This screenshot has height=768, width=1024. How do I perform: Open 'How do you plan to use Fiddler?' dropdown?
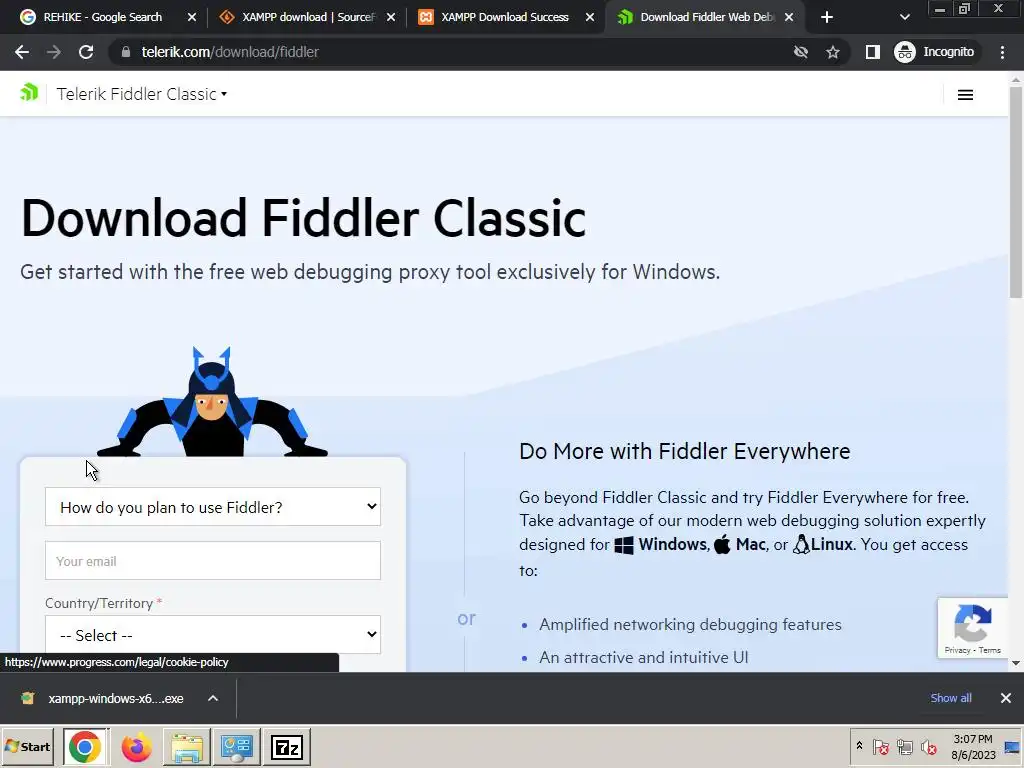tap(213, 507)
